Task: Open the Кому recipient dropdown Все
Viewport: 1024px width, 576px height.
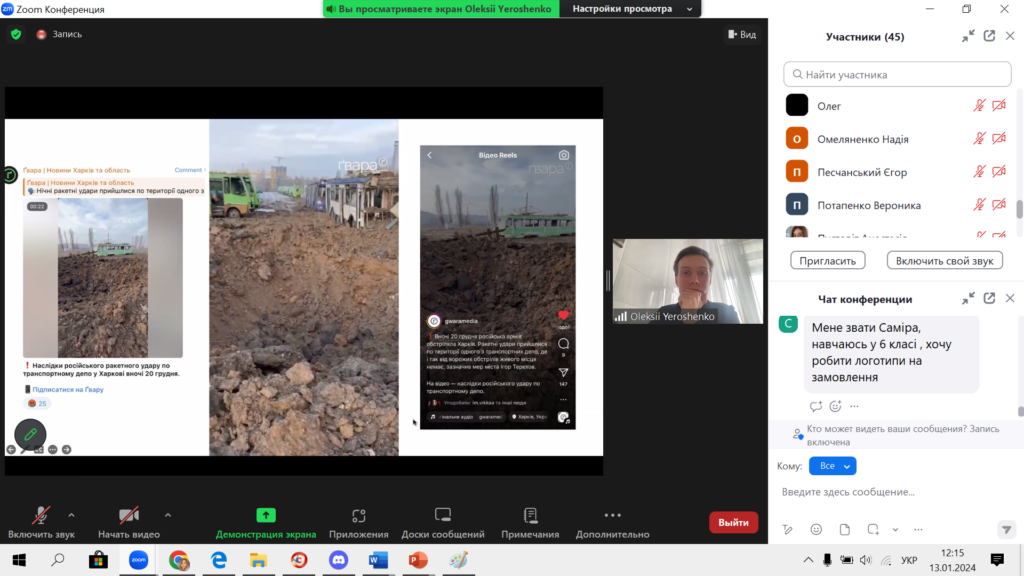Action: click(833, 466)
